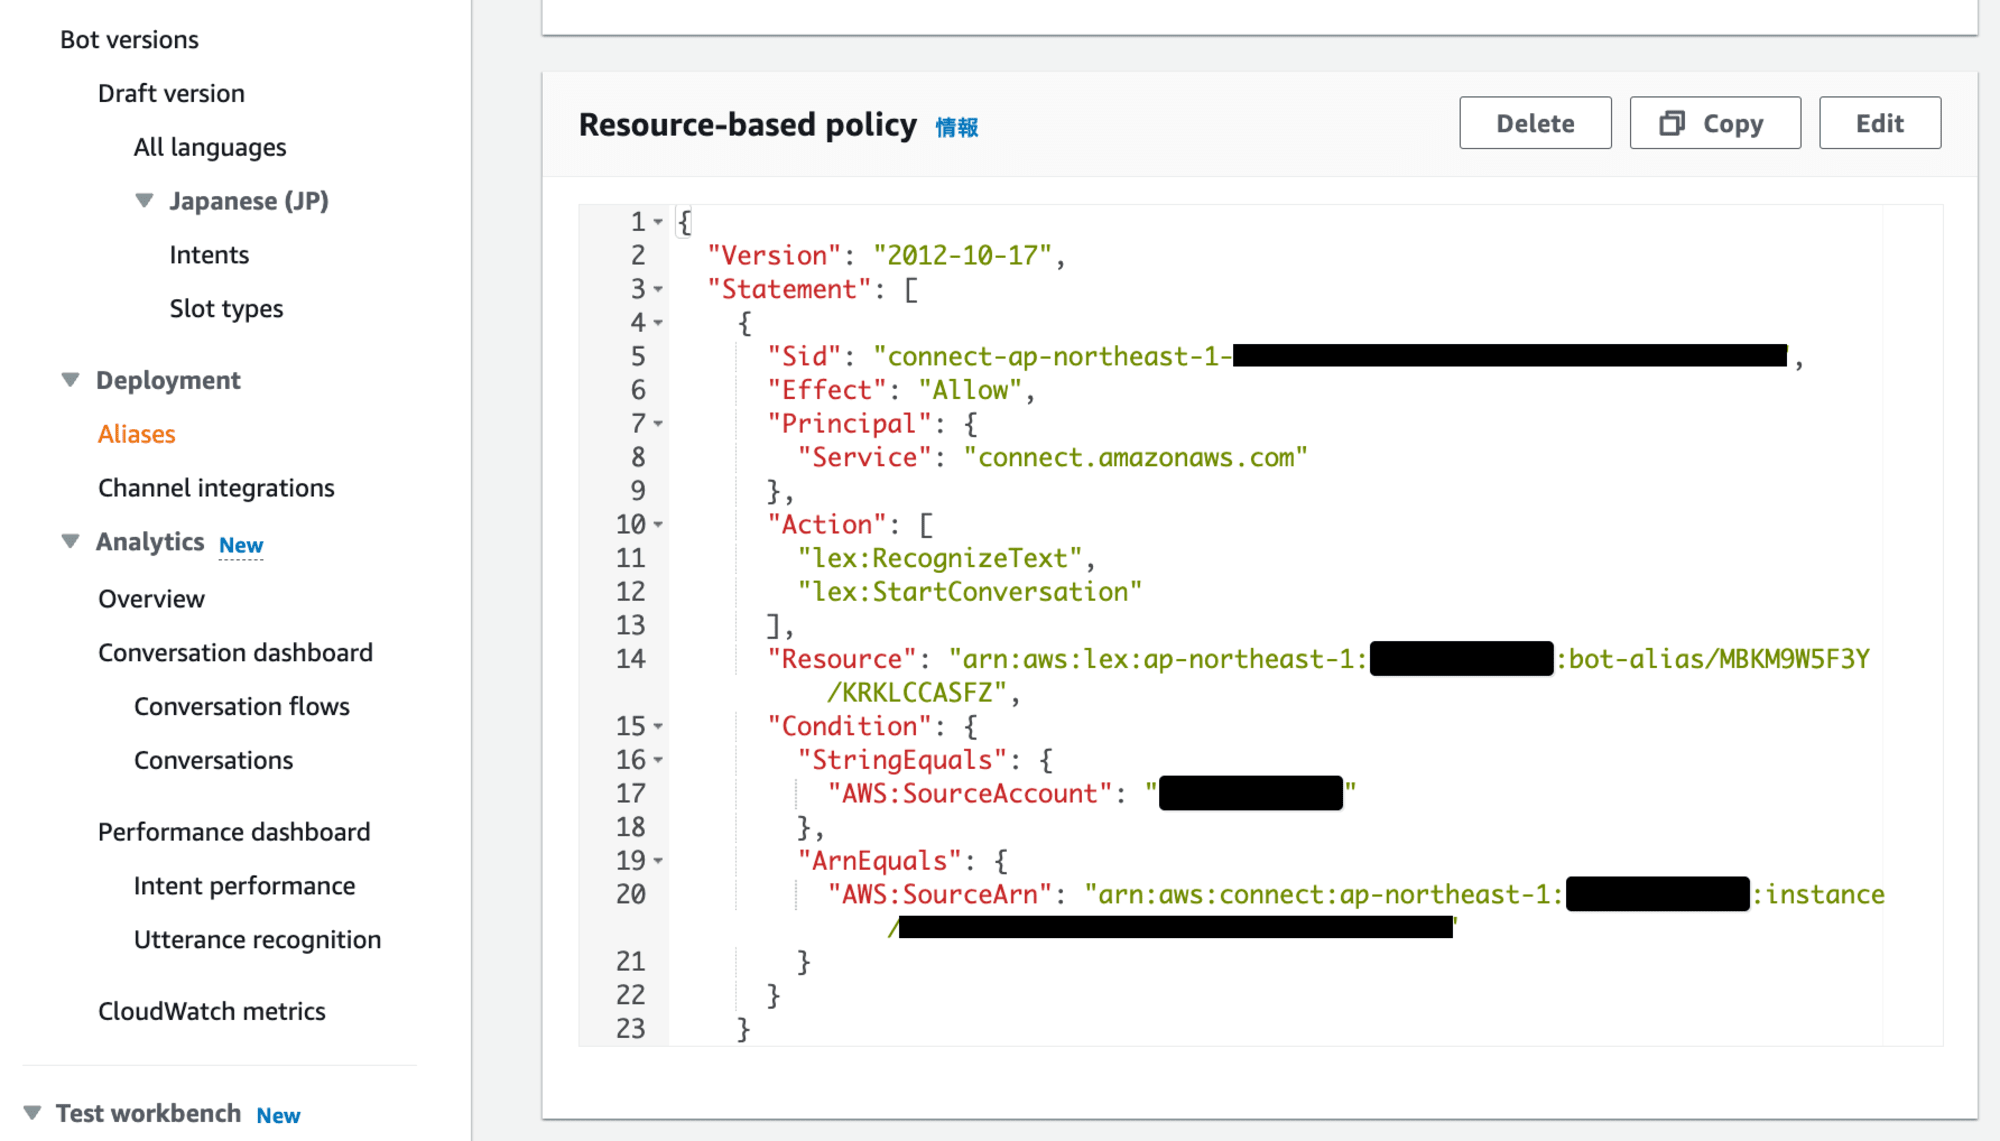Open Intents under Japanese

209,255
